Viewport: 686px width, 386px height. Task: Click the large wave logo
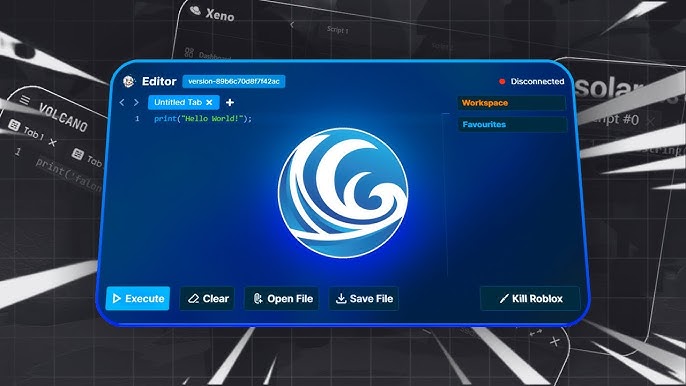point(343,193)
